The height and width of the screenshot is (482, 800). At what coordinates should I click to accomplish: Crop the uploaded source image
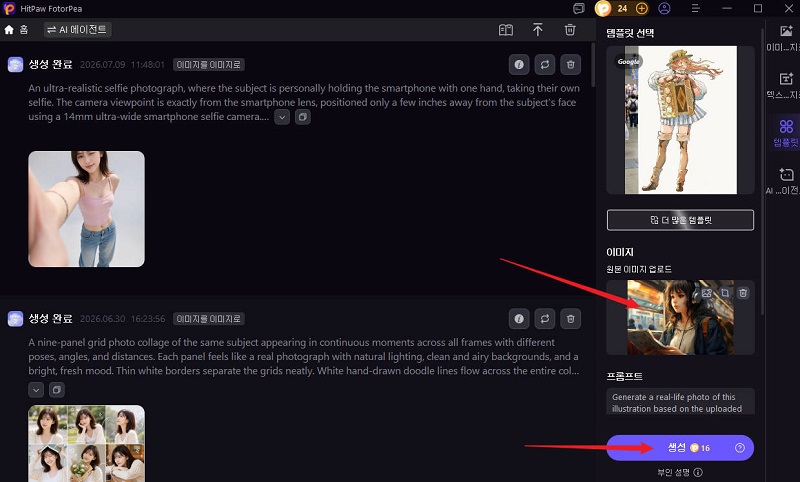(725, 293)
